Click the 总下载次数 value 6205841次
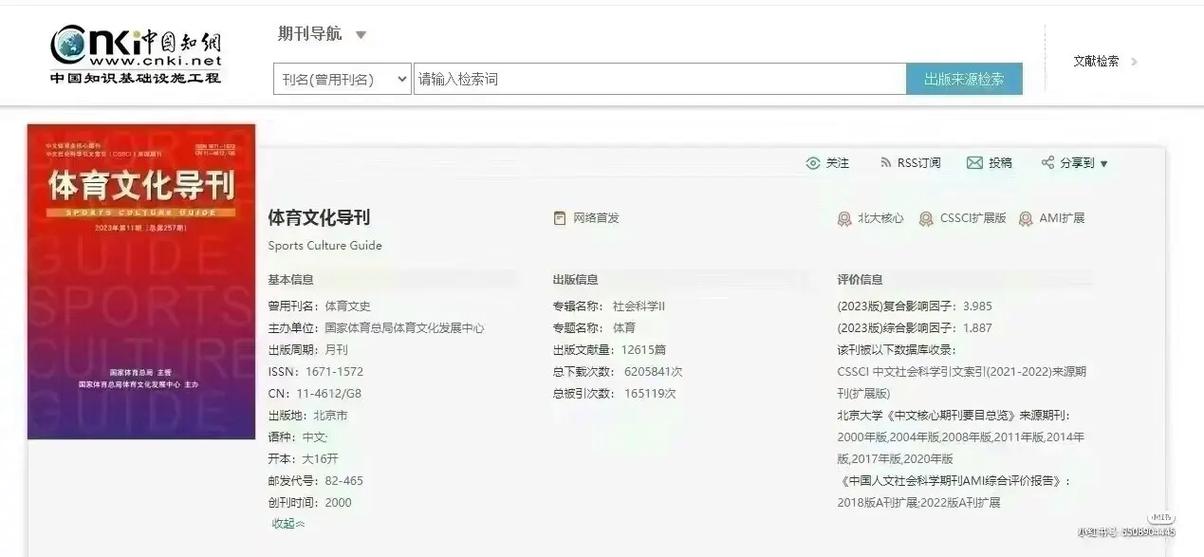The height and width of the screenshot is (557, 1204). pos(653,372)
